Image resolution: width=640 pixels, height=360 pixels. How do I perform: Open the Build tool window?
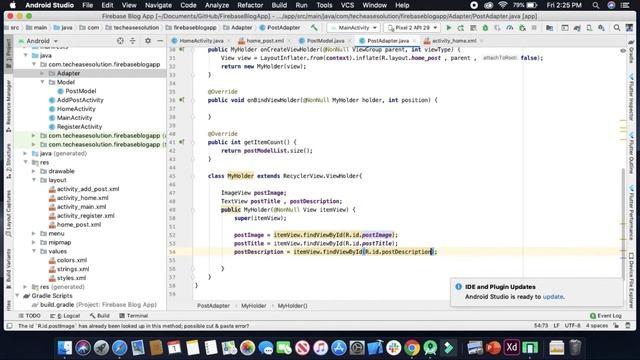[x=100, y=316]
